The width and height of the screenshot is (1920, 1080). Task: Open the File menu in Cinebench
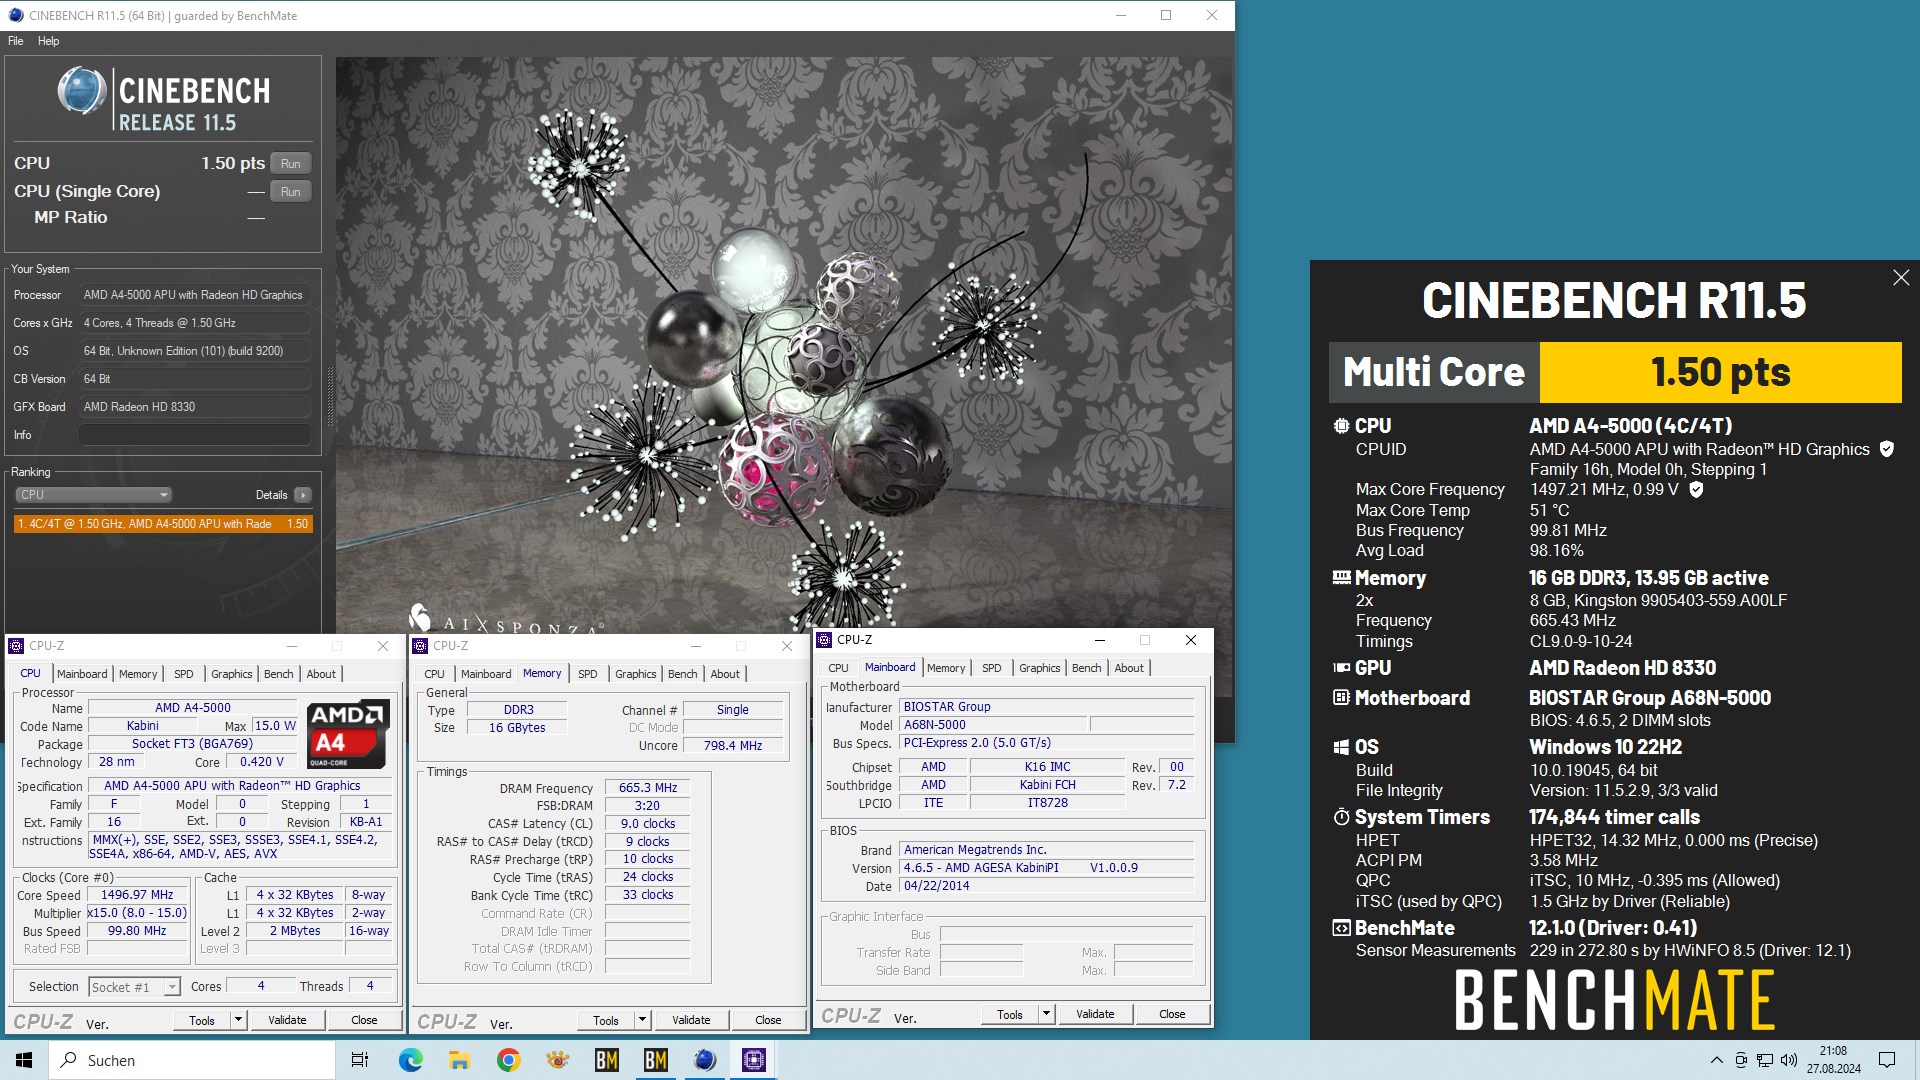pos(16,41)
